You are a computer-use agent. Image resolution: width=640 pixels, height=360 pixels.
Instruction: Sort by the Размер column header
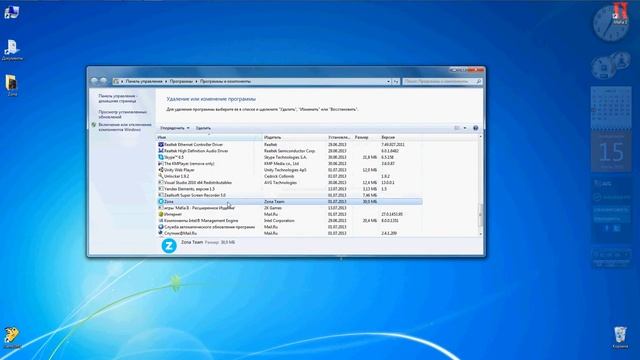click(366, 138)
